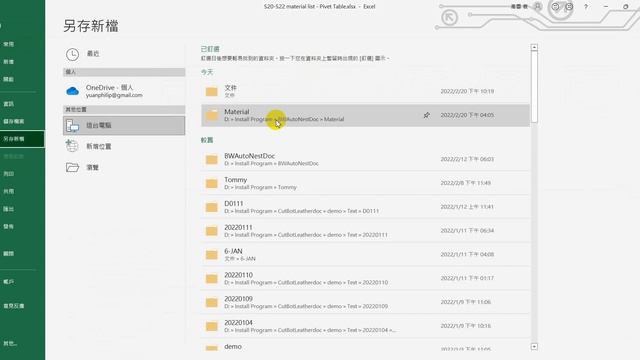Click folder icon of 20220111 row
The width and height of the screenshot is (640, 360).
211,231
